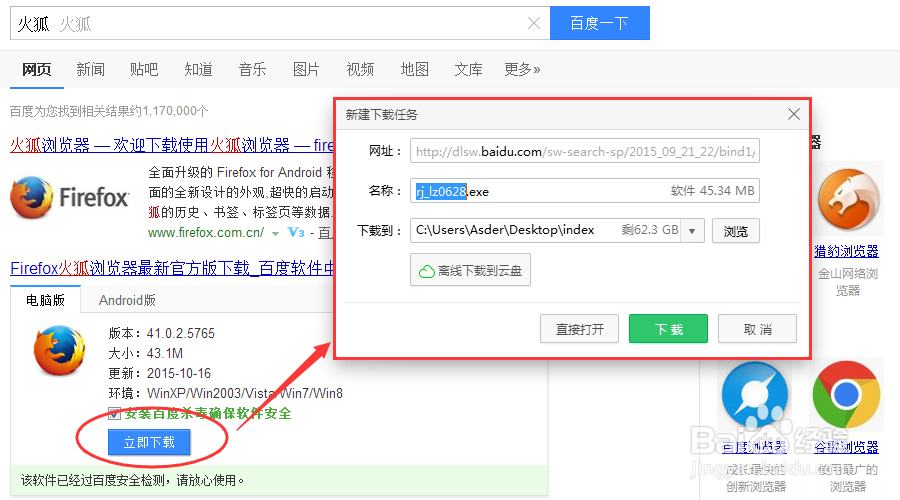The height and width of the screenshot is (500, 900).
Task: Close the 新建下载任务 dialog
Action: 794,114
